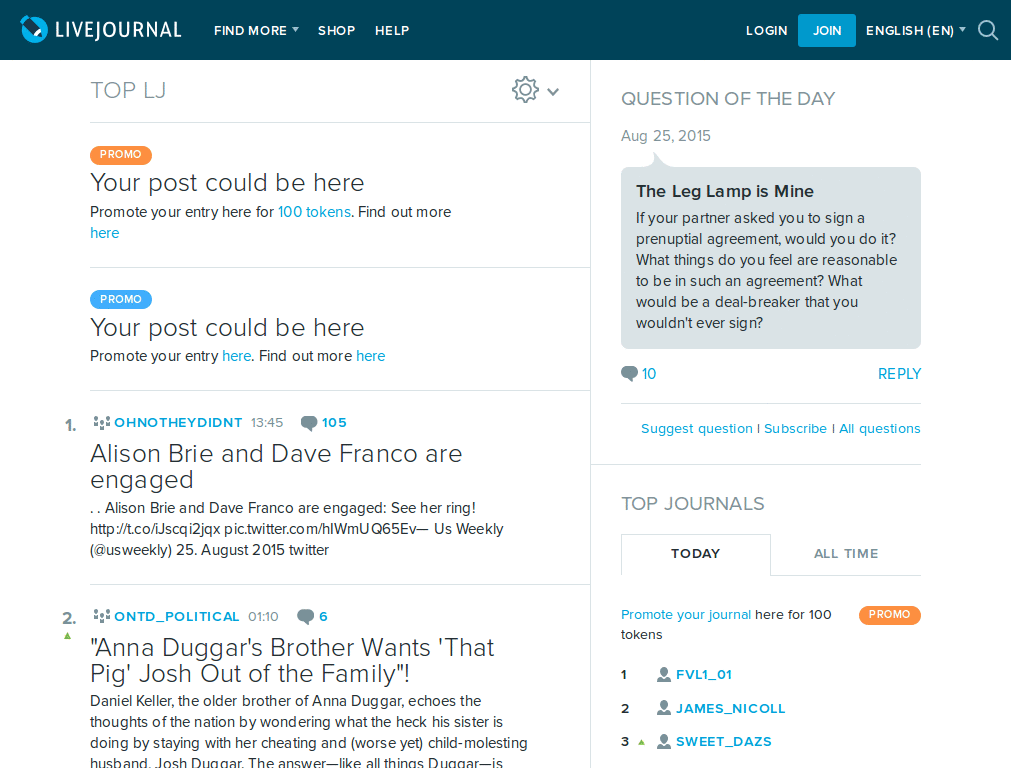Viewport: 1024px width, 768px height.
Task: Click the LiveJournal pencil logo
Action: [36, 29]
